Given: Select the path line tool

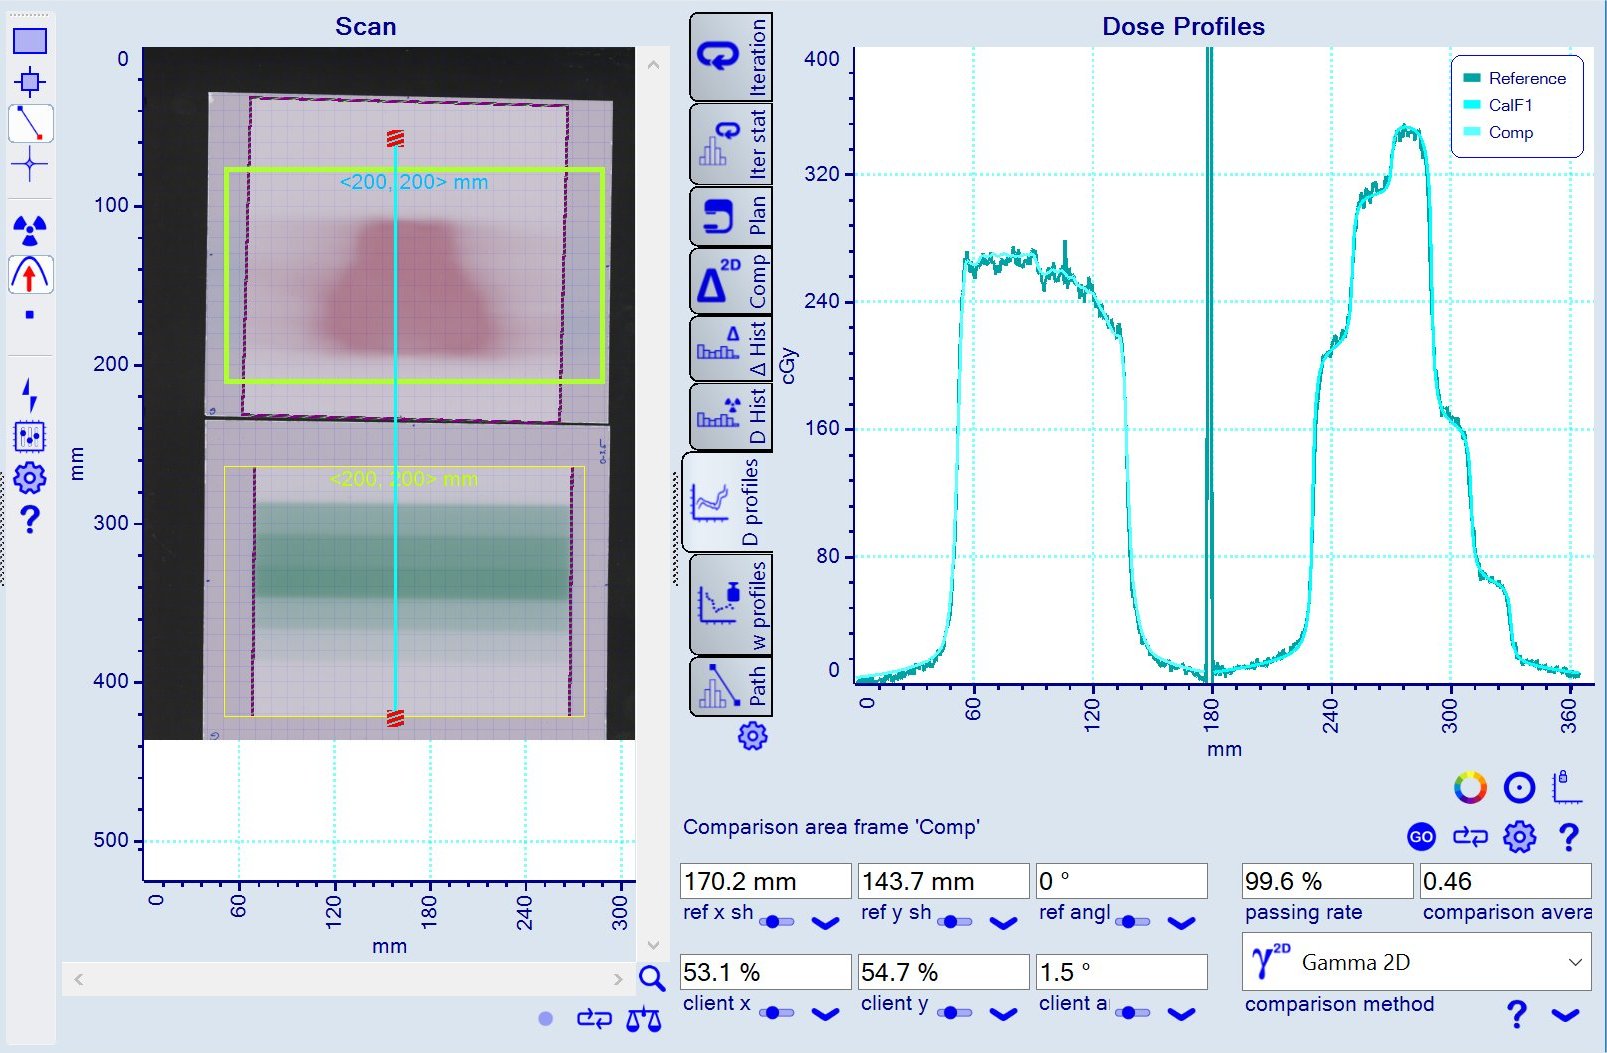Looking at the screenshot, I should coord(30,123).
